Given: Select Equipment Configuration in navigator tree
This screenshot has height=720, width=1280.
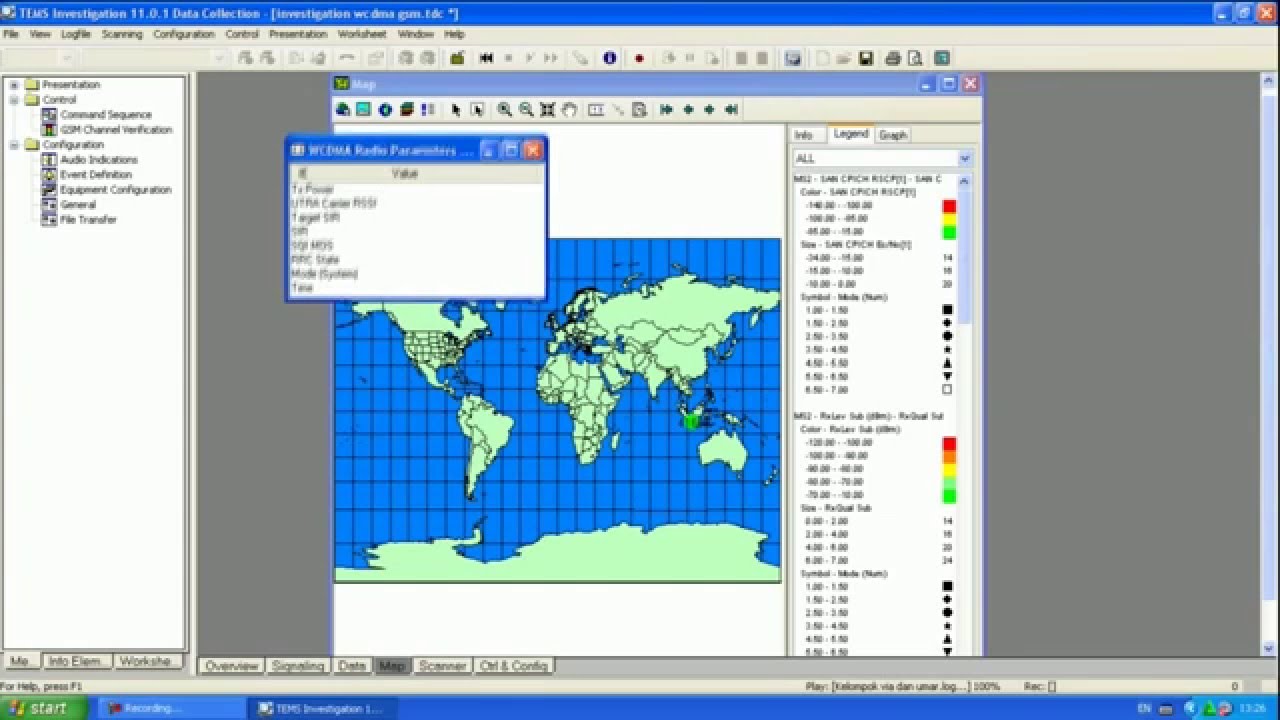Looking at the screenshot, I should tap(116, 190).
